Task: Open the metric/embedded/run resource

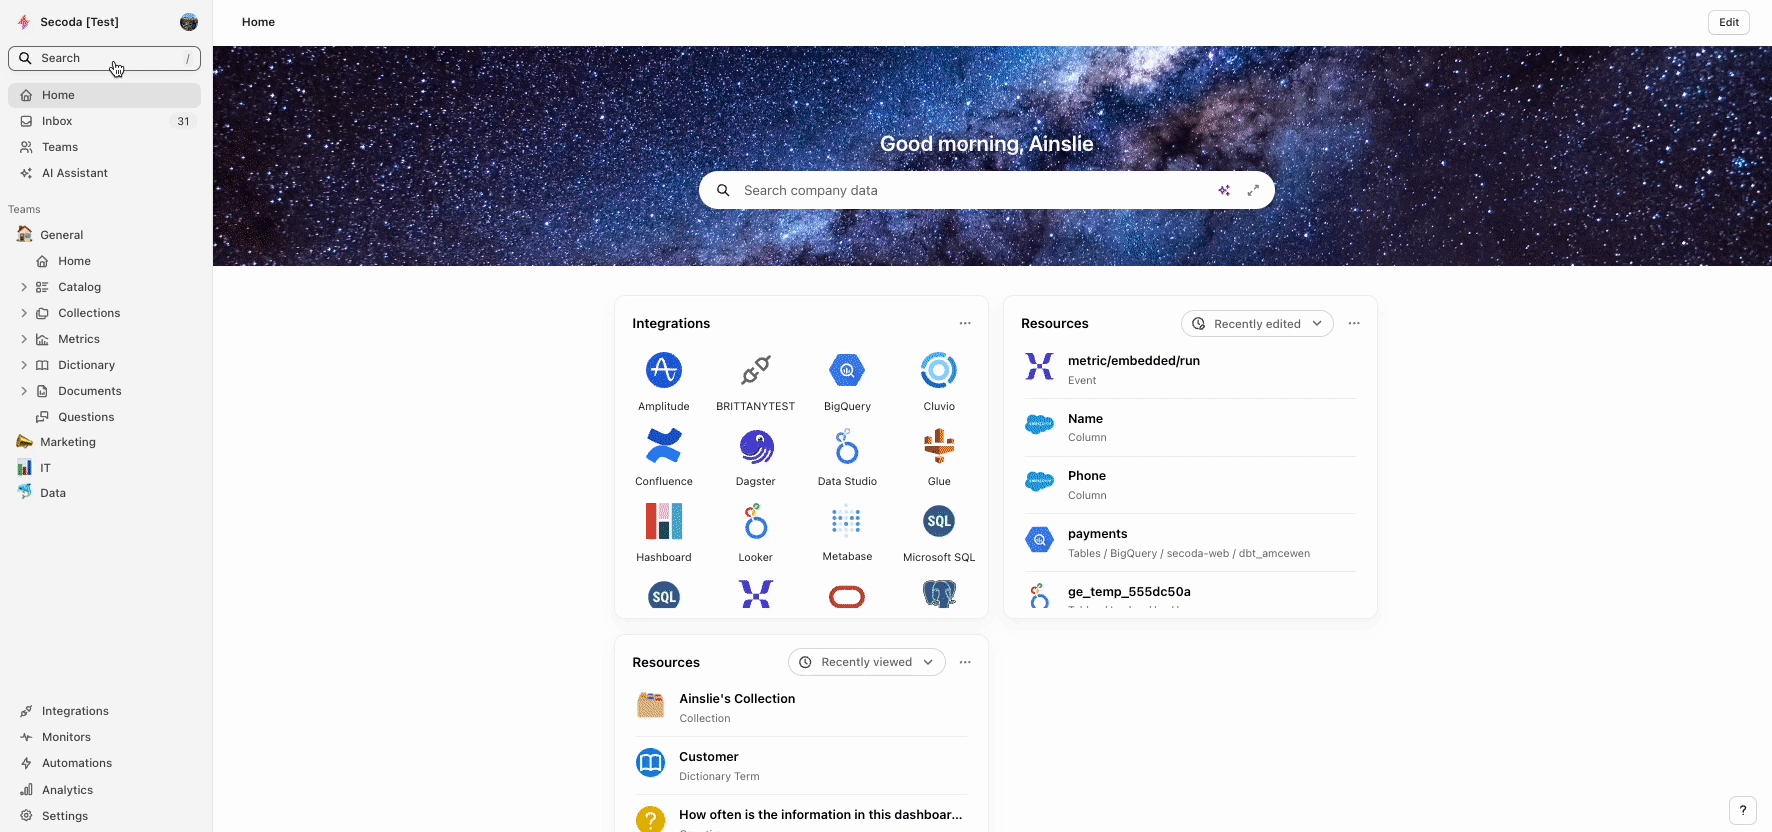Action: (x=1133, y=361)
